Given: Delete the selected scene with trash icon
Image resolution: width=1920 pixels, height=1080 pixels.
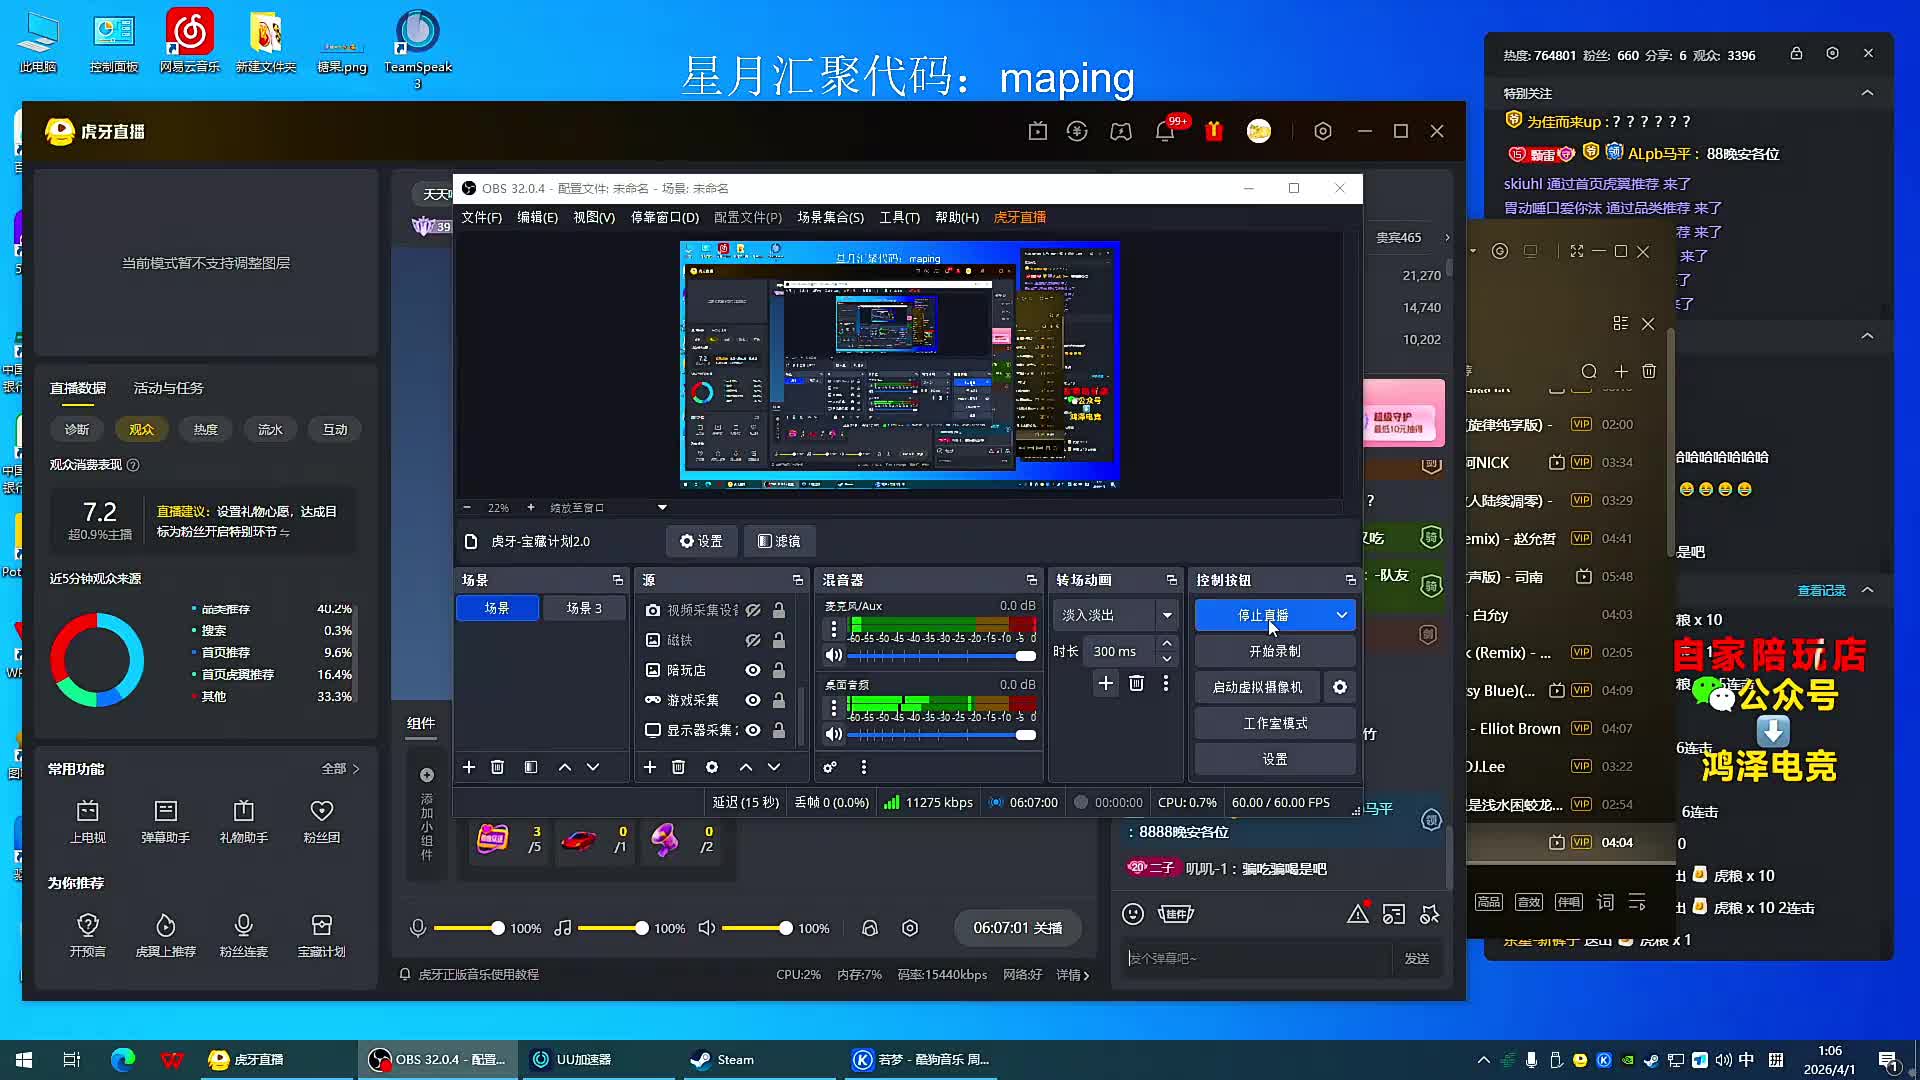Looking at the screenshot, I should [497, 767].
